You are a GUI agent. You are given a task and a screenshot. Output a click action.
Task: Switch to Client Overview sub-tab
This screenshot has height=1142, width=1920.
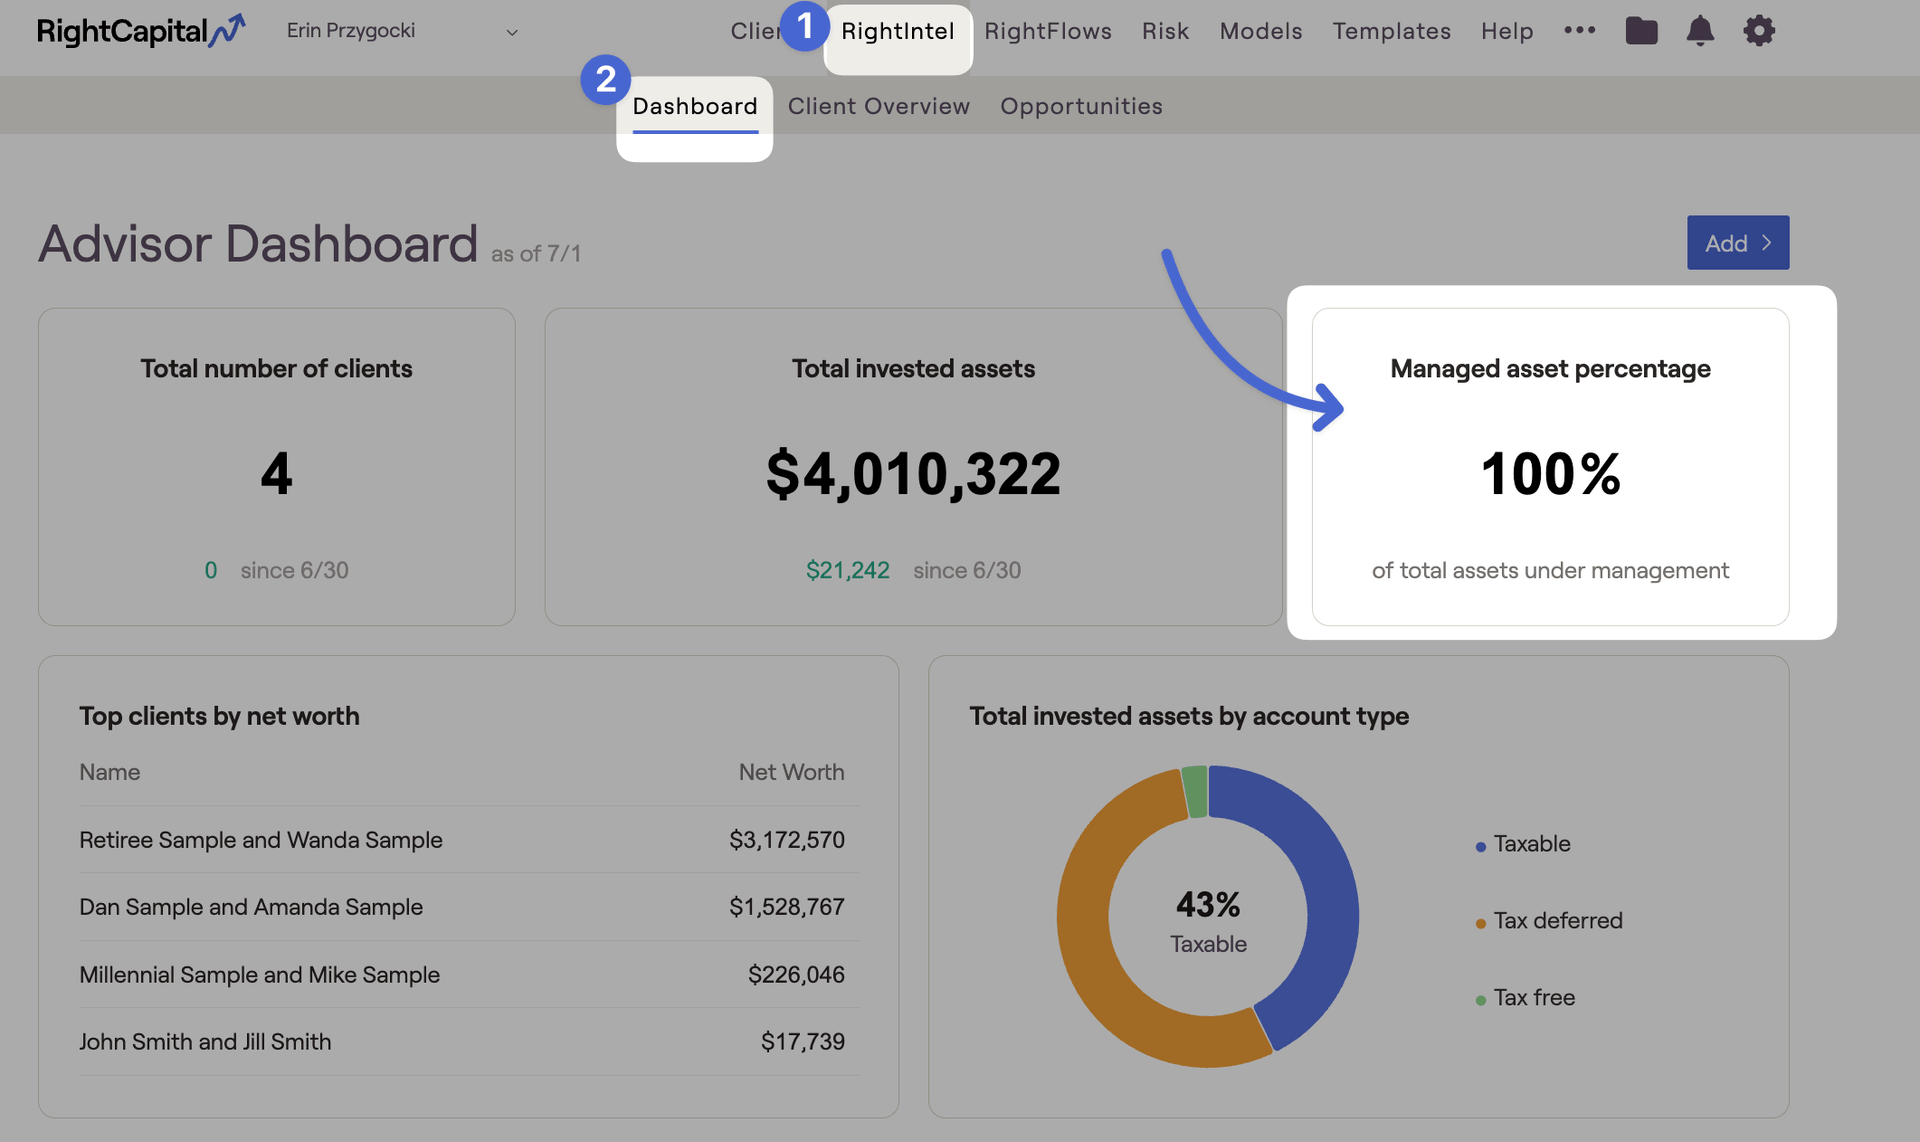(879, 106)
